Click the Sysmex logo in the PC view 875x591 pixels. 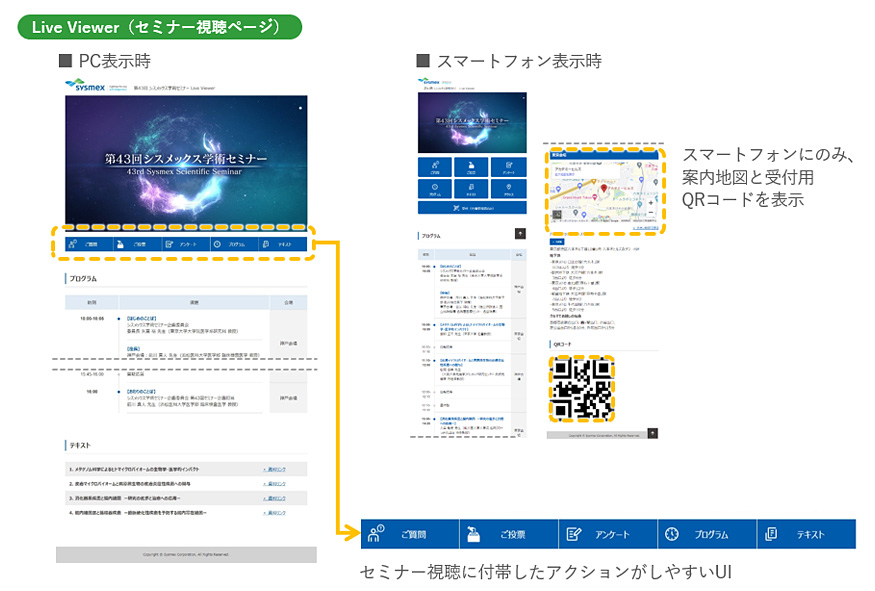tap(85, 85)
